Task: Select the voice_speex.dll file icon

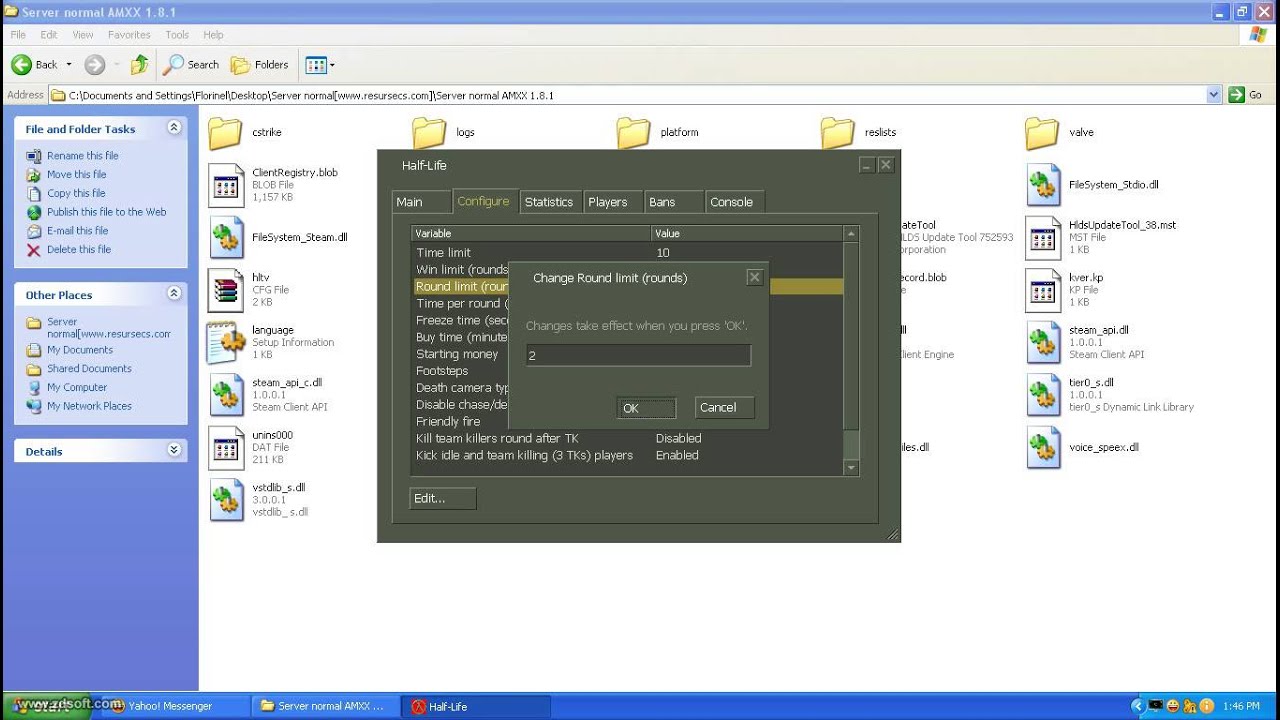Action: 1043,447
